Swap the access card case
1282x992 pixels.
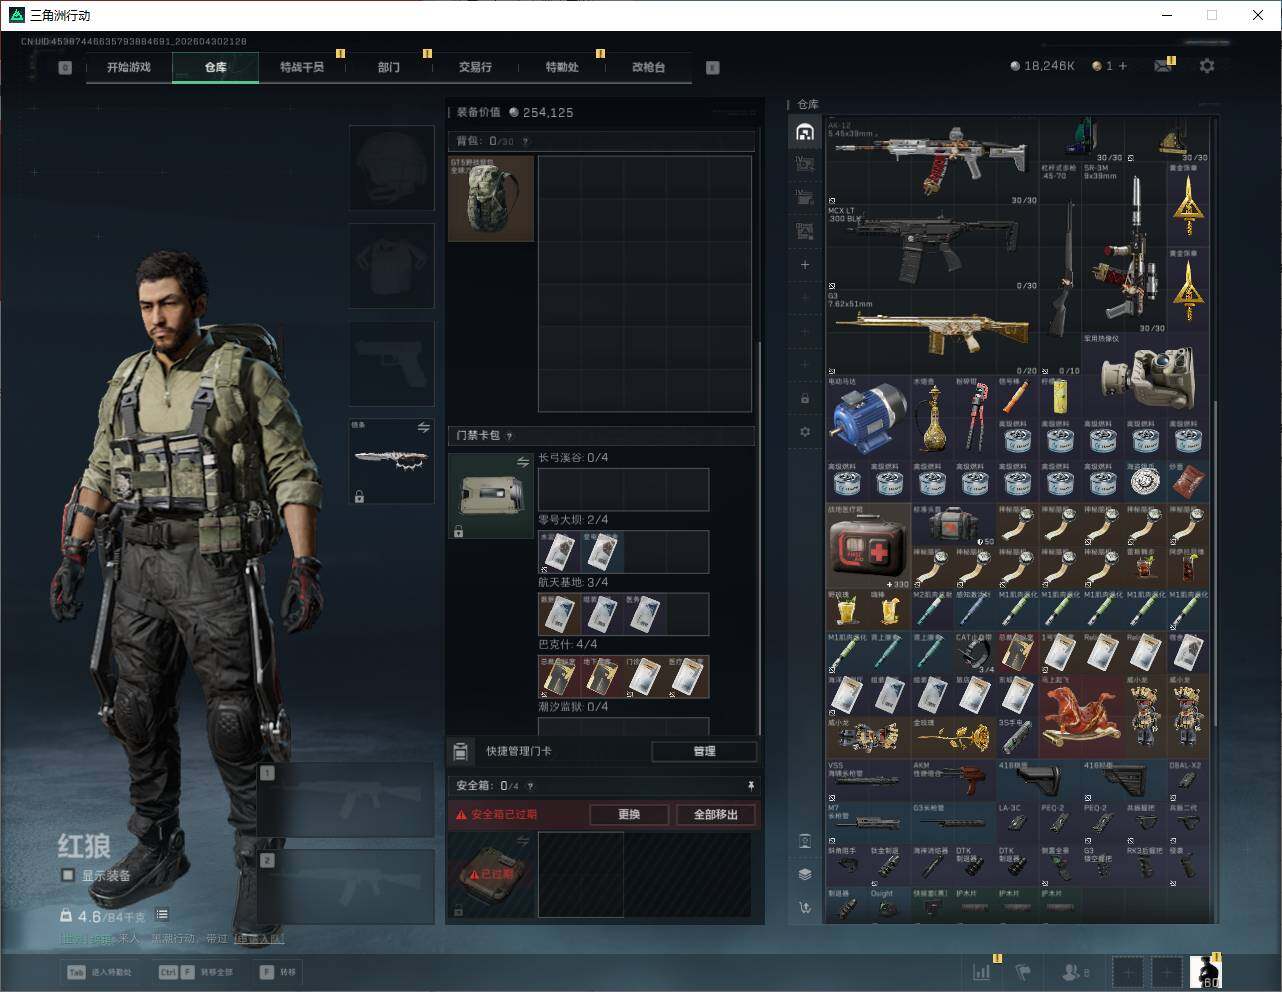523,462
